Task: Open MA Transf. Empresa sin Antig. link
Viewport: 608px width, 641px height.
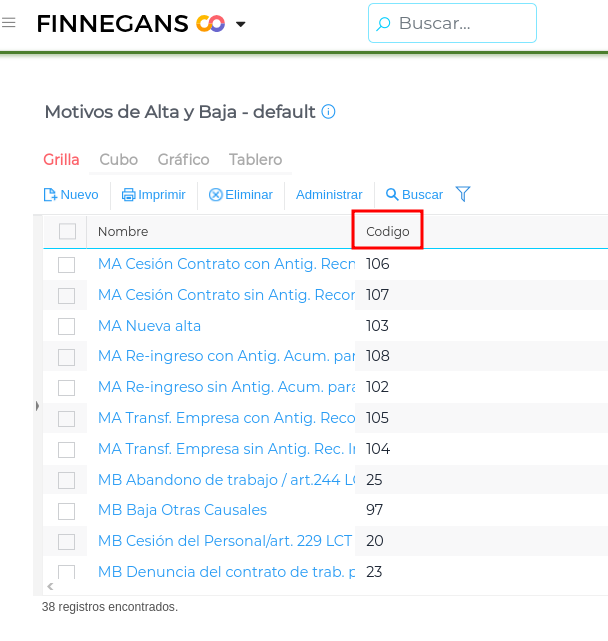Action: pyautogui.click(x=227, y=449)
